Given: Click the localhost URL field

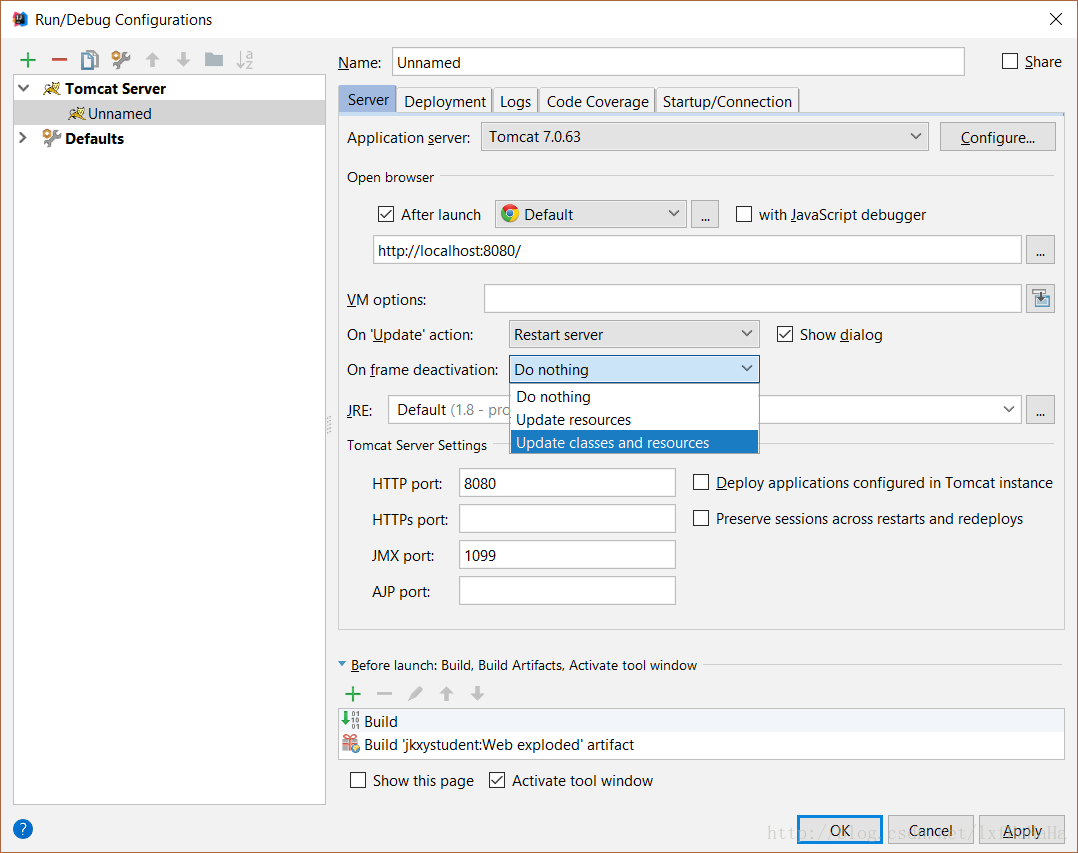Looking at the screenshot, I should pos(697,250).
